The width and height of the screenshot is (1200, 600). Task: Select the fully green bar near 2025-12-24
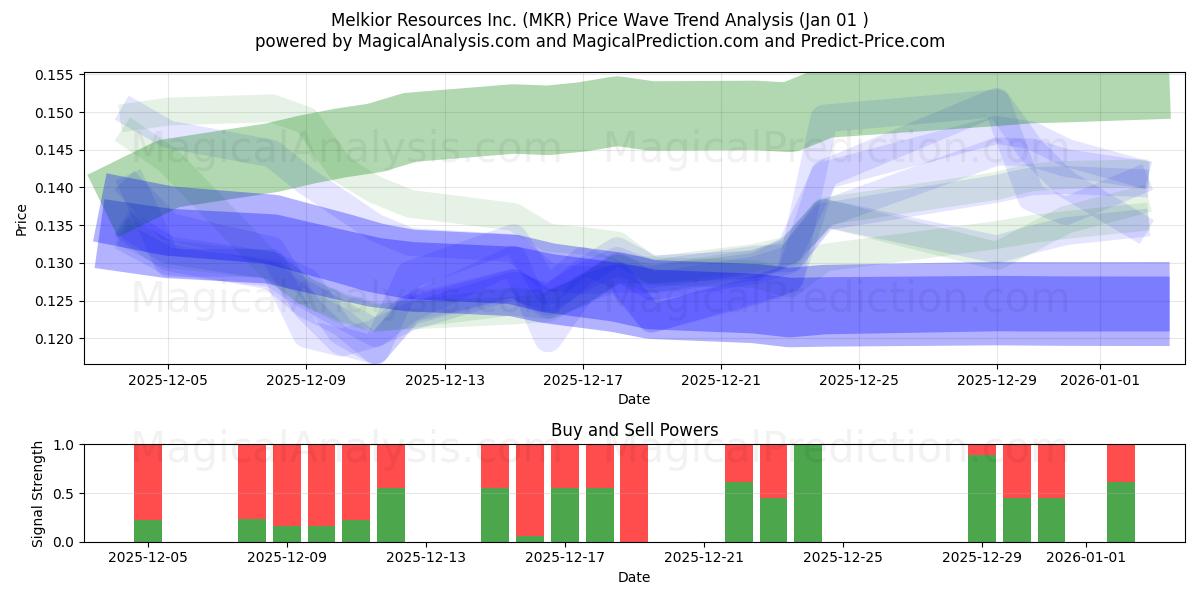point(808,493)
